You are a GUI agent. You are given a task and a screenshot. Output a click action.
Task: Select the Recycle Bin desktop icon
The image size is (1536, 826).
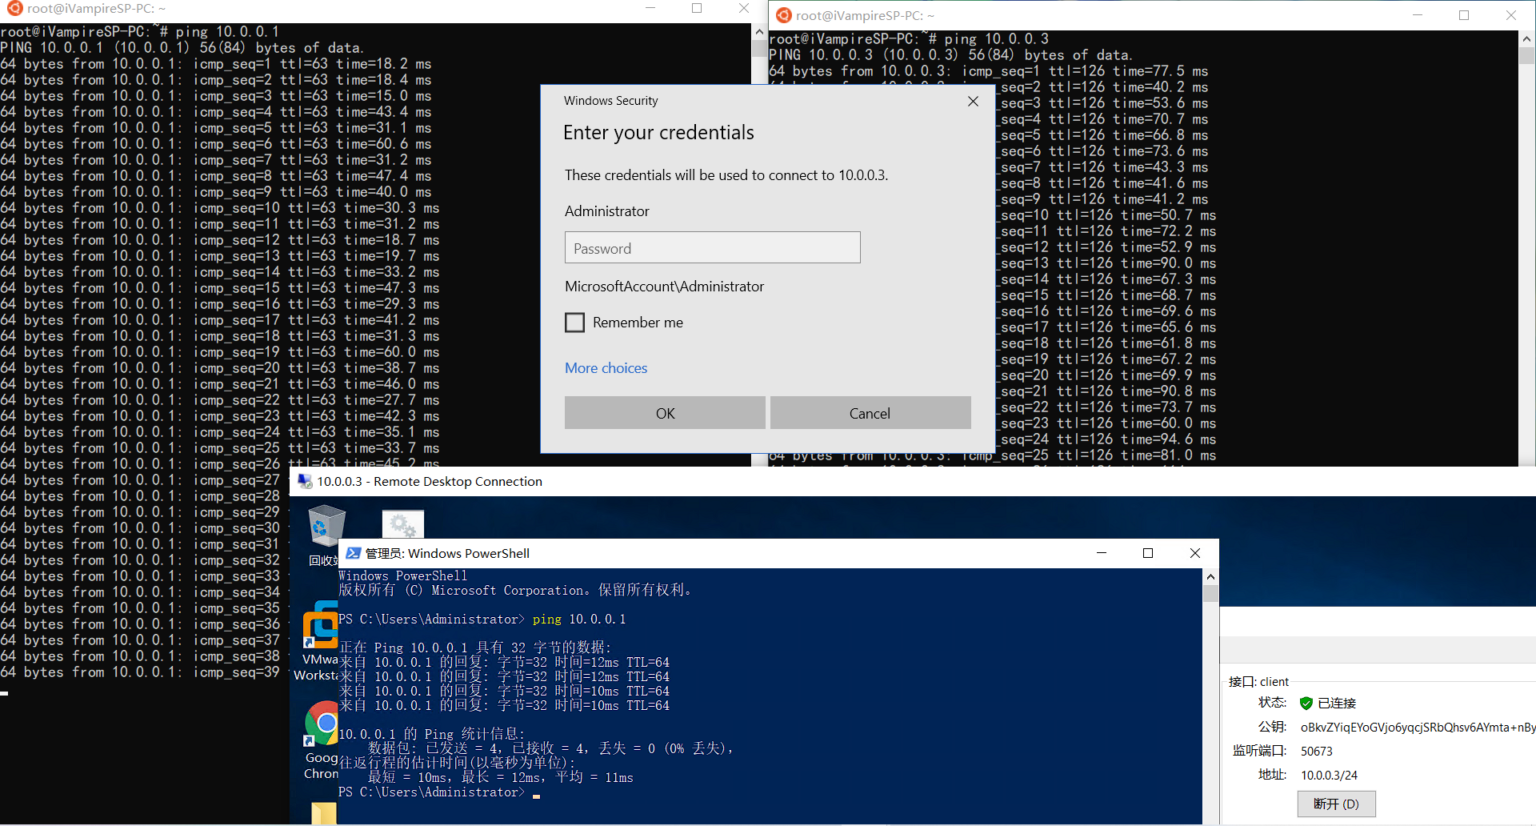pyautogui.click(x=326, y=528)
